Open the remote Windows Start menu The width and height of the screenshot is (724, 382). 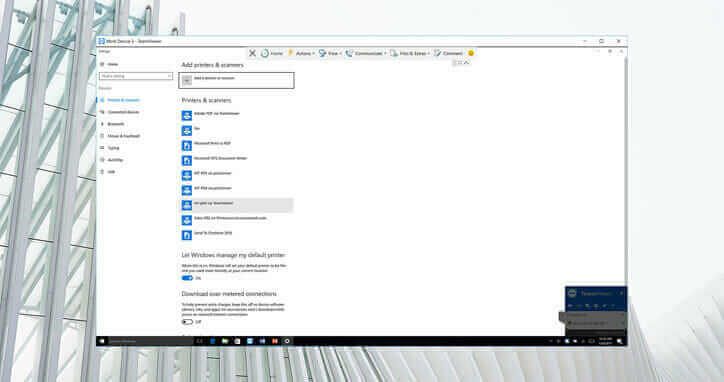102,341
